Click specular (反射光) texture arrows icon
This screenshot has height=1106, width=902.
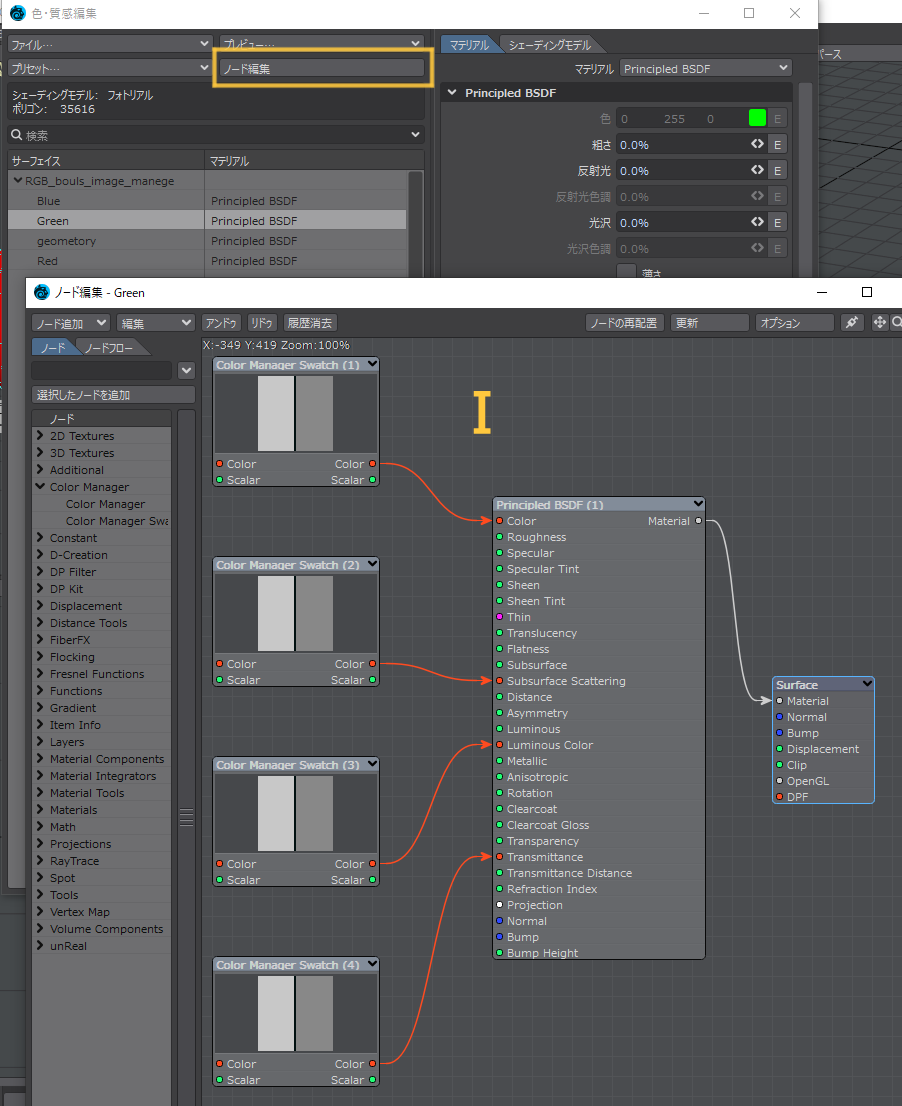[757, 170]
